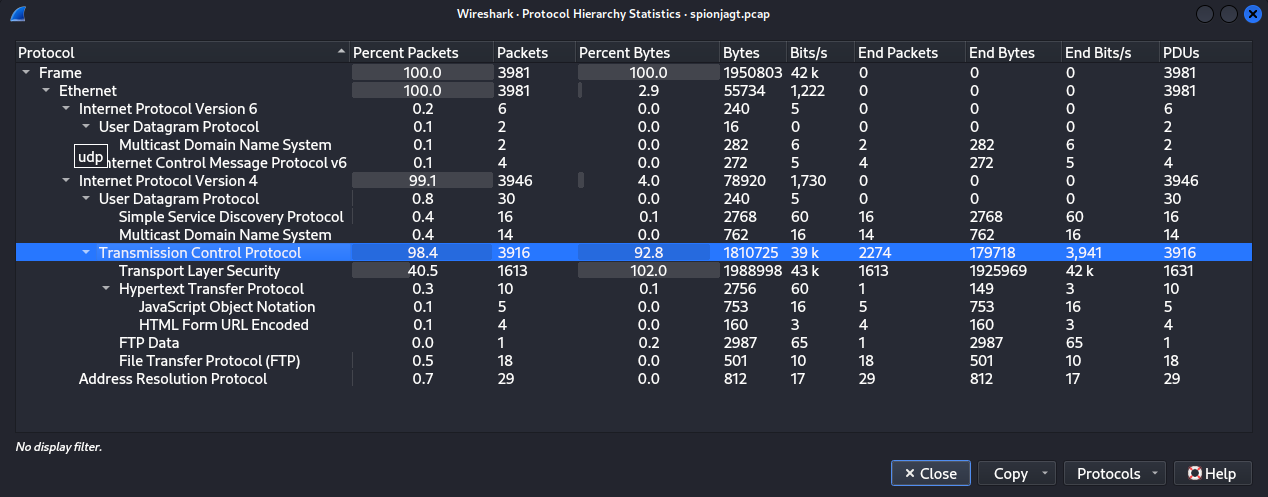Image resolution: width=1268 pixels, height=497 pixels.
Task: Select the Address Resolution Protocol row
Action: point(173,379)
